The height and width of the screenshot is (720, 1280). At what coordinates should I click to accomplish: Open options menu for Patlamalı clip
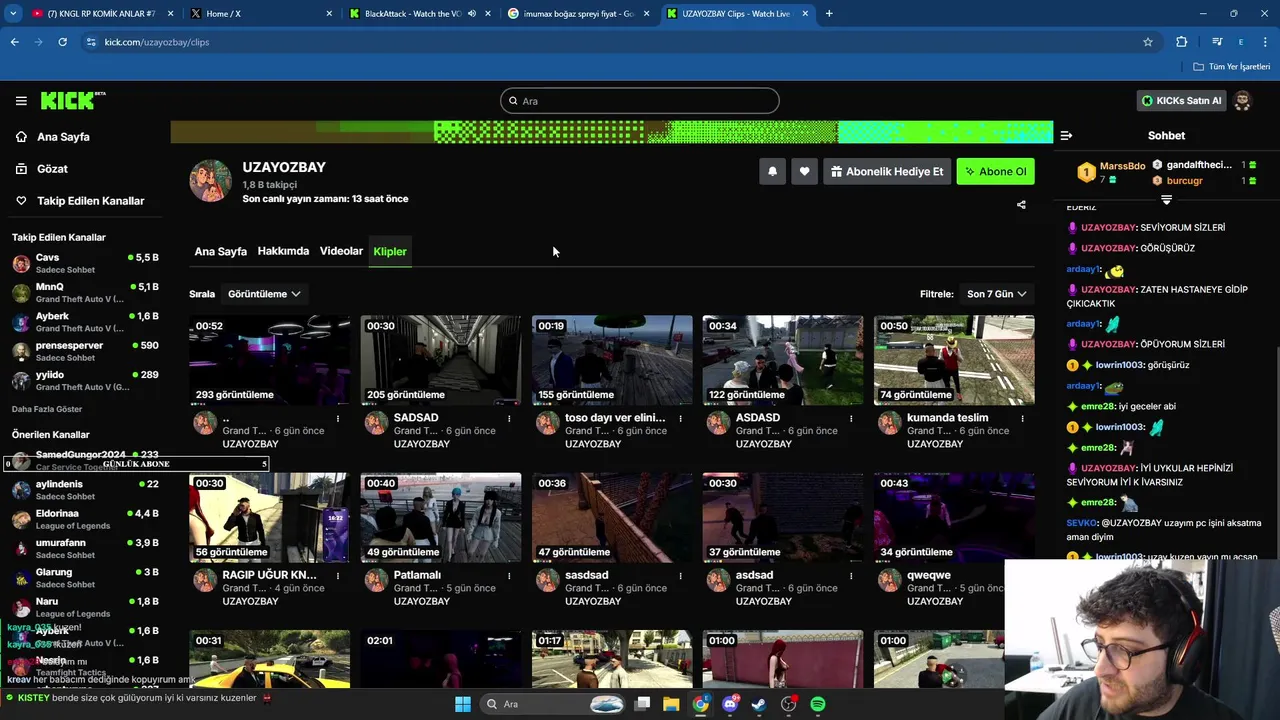tap(509, 576)
